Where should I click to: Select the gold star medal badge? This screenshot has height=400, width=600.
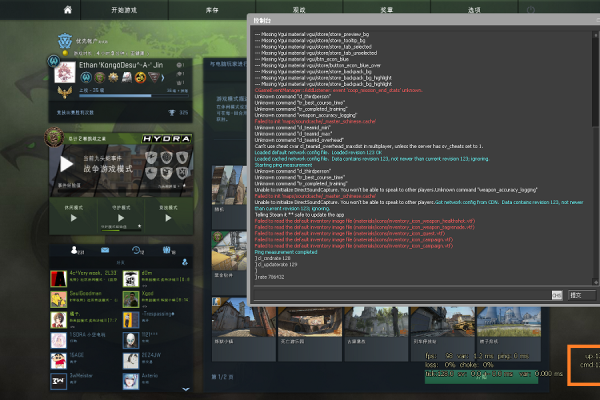[113, 78]
